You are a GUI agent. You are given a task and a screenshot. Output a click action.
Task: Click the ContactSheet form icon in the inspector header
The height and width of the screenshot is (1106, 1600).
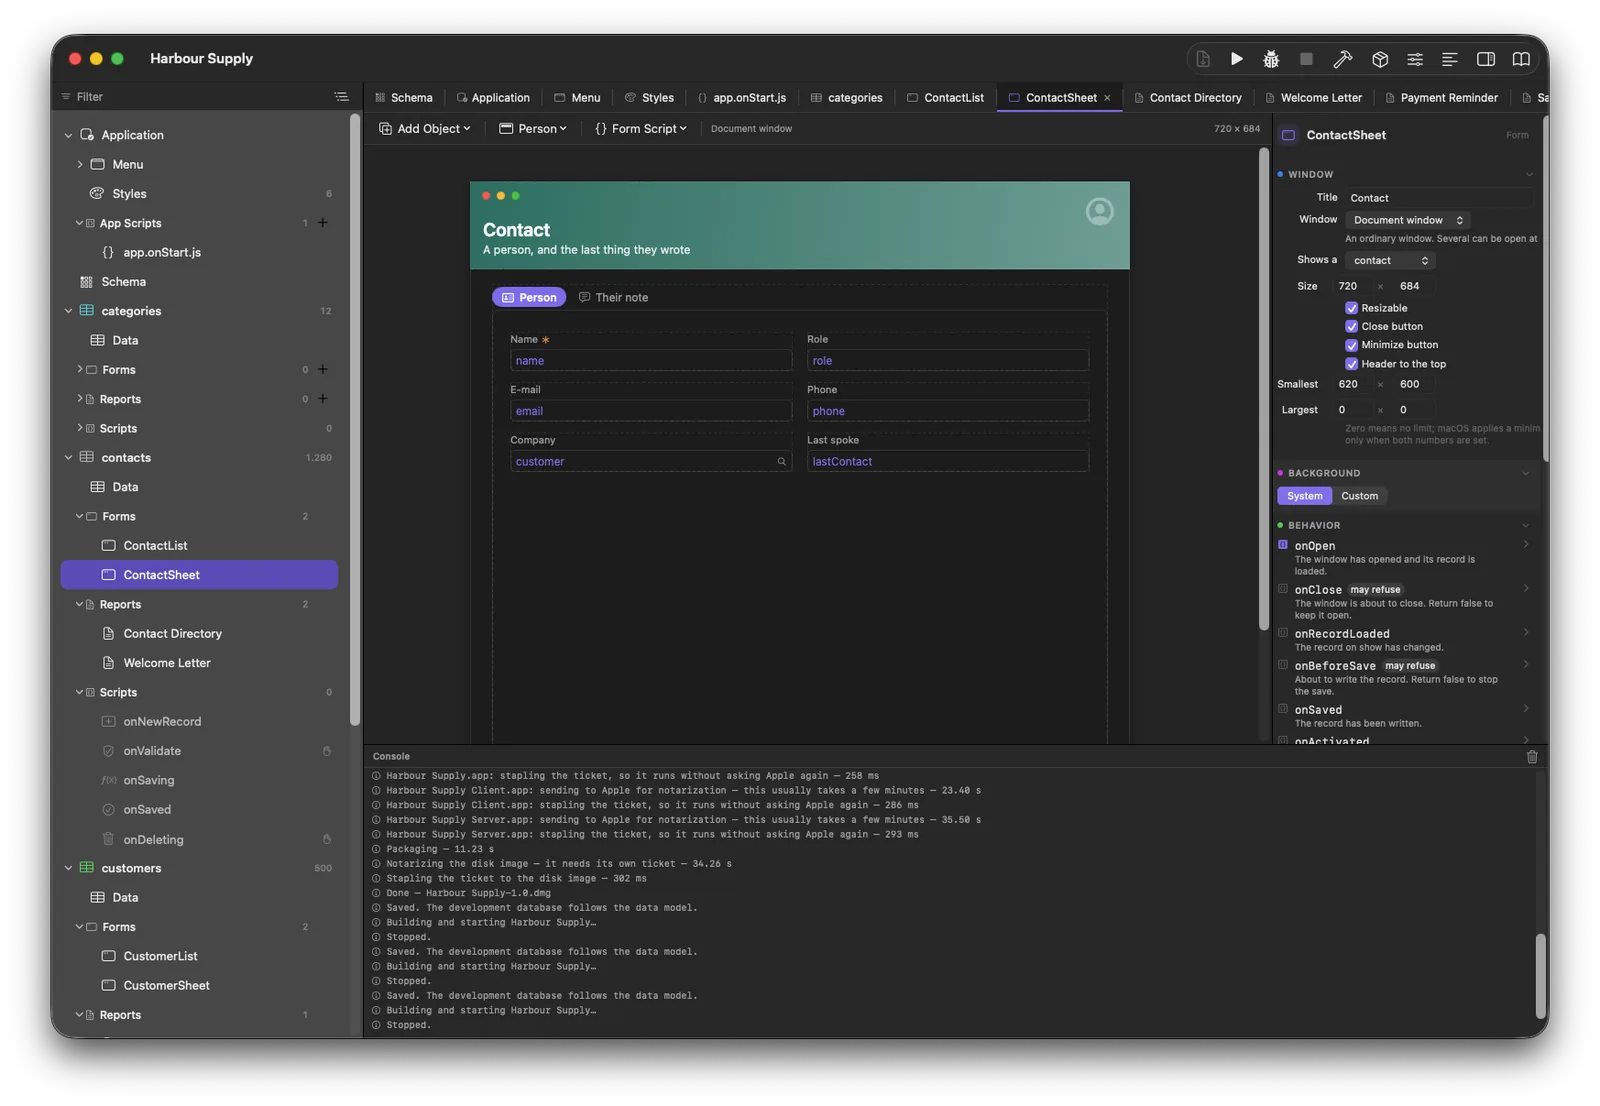1289,135
